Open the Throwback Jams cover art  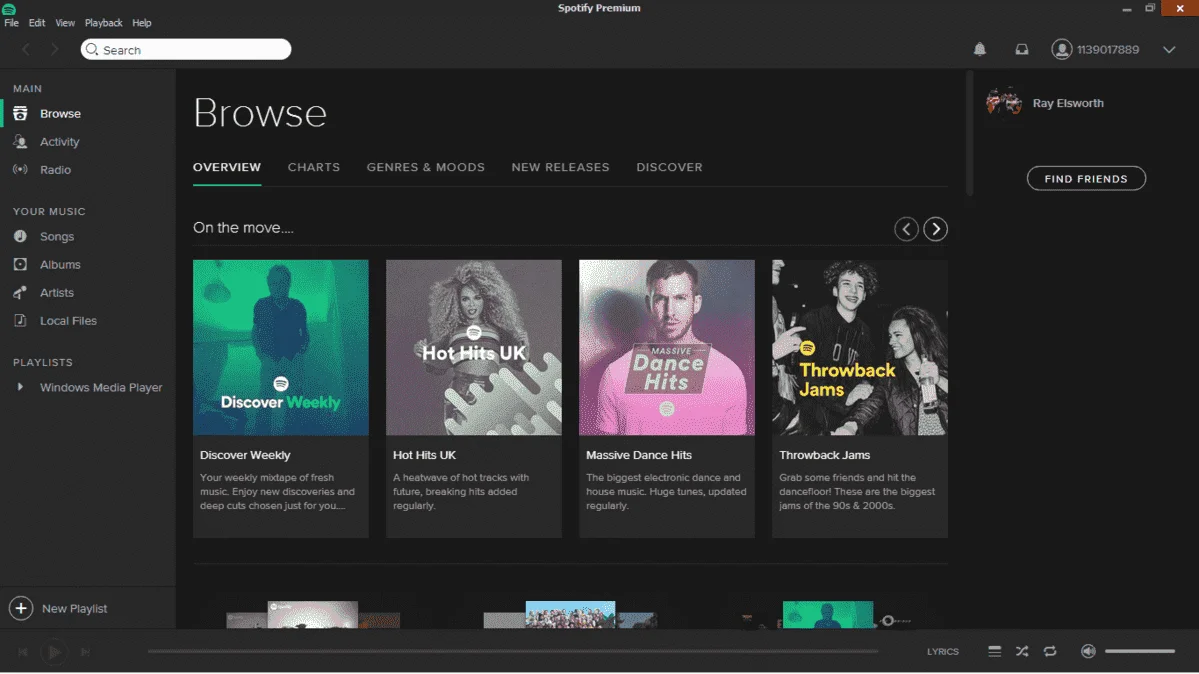click(859, 347)
